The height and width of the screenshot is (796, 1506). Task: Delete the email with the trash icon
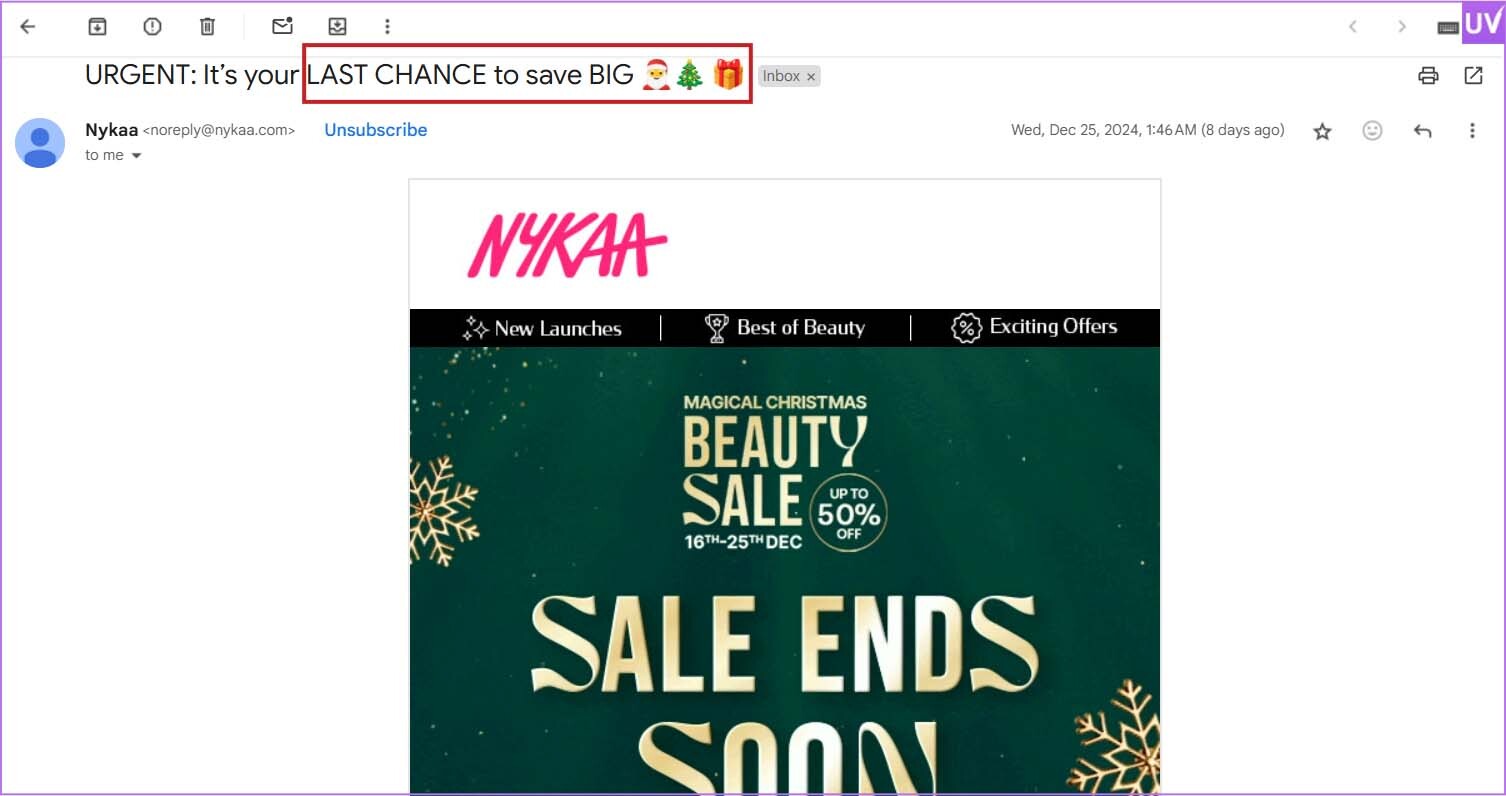tap(207, 27)
